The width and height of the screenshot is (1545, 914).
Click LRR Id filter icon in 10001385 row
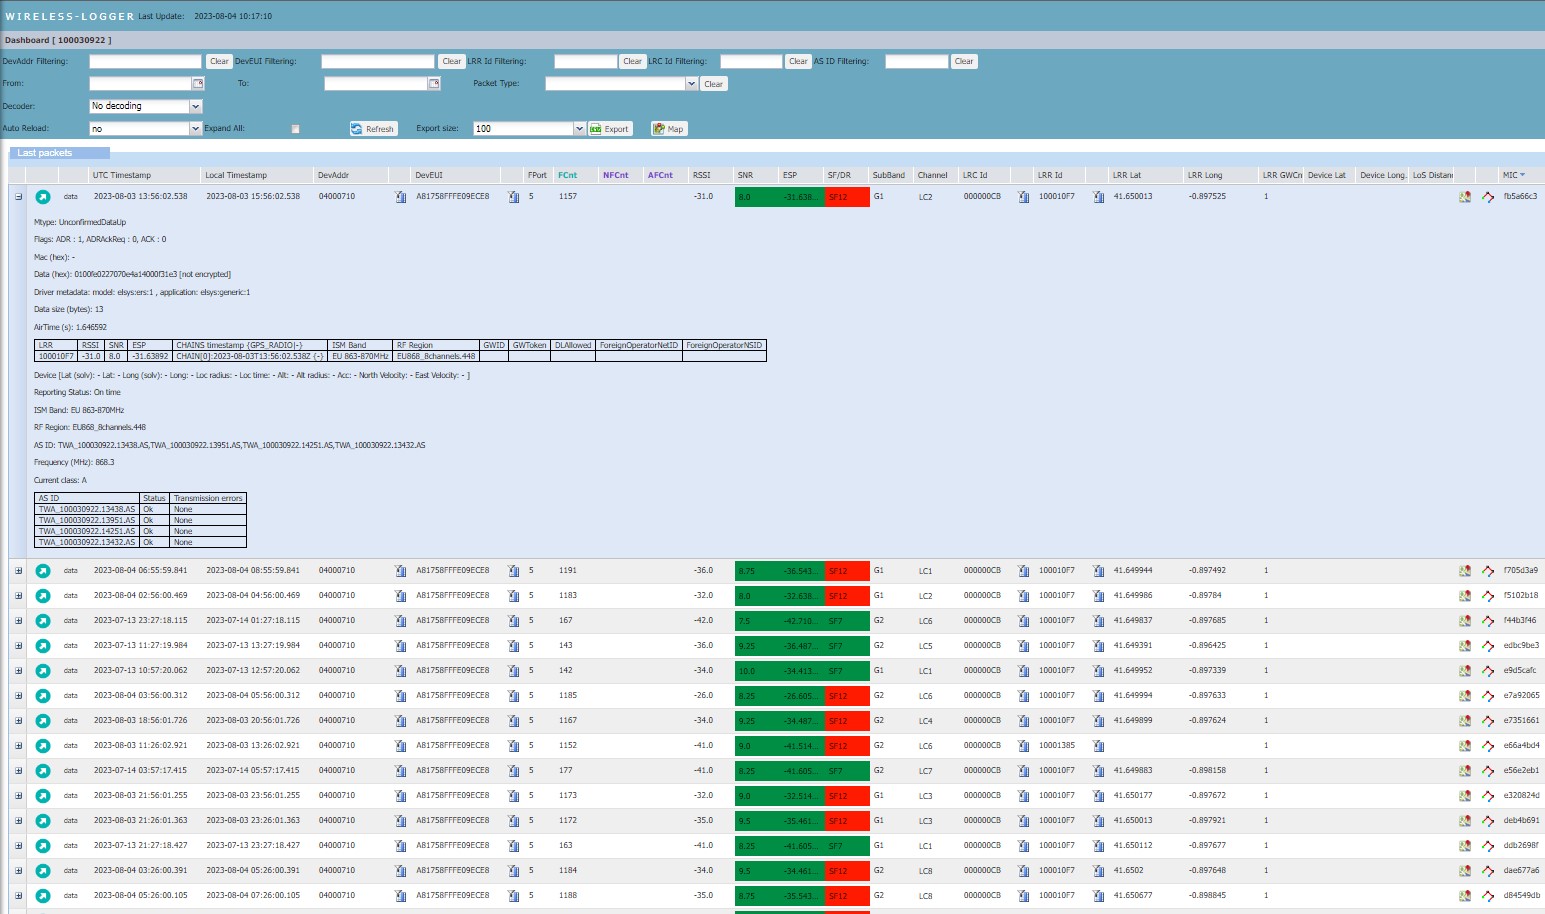(x=1098, y=746)
